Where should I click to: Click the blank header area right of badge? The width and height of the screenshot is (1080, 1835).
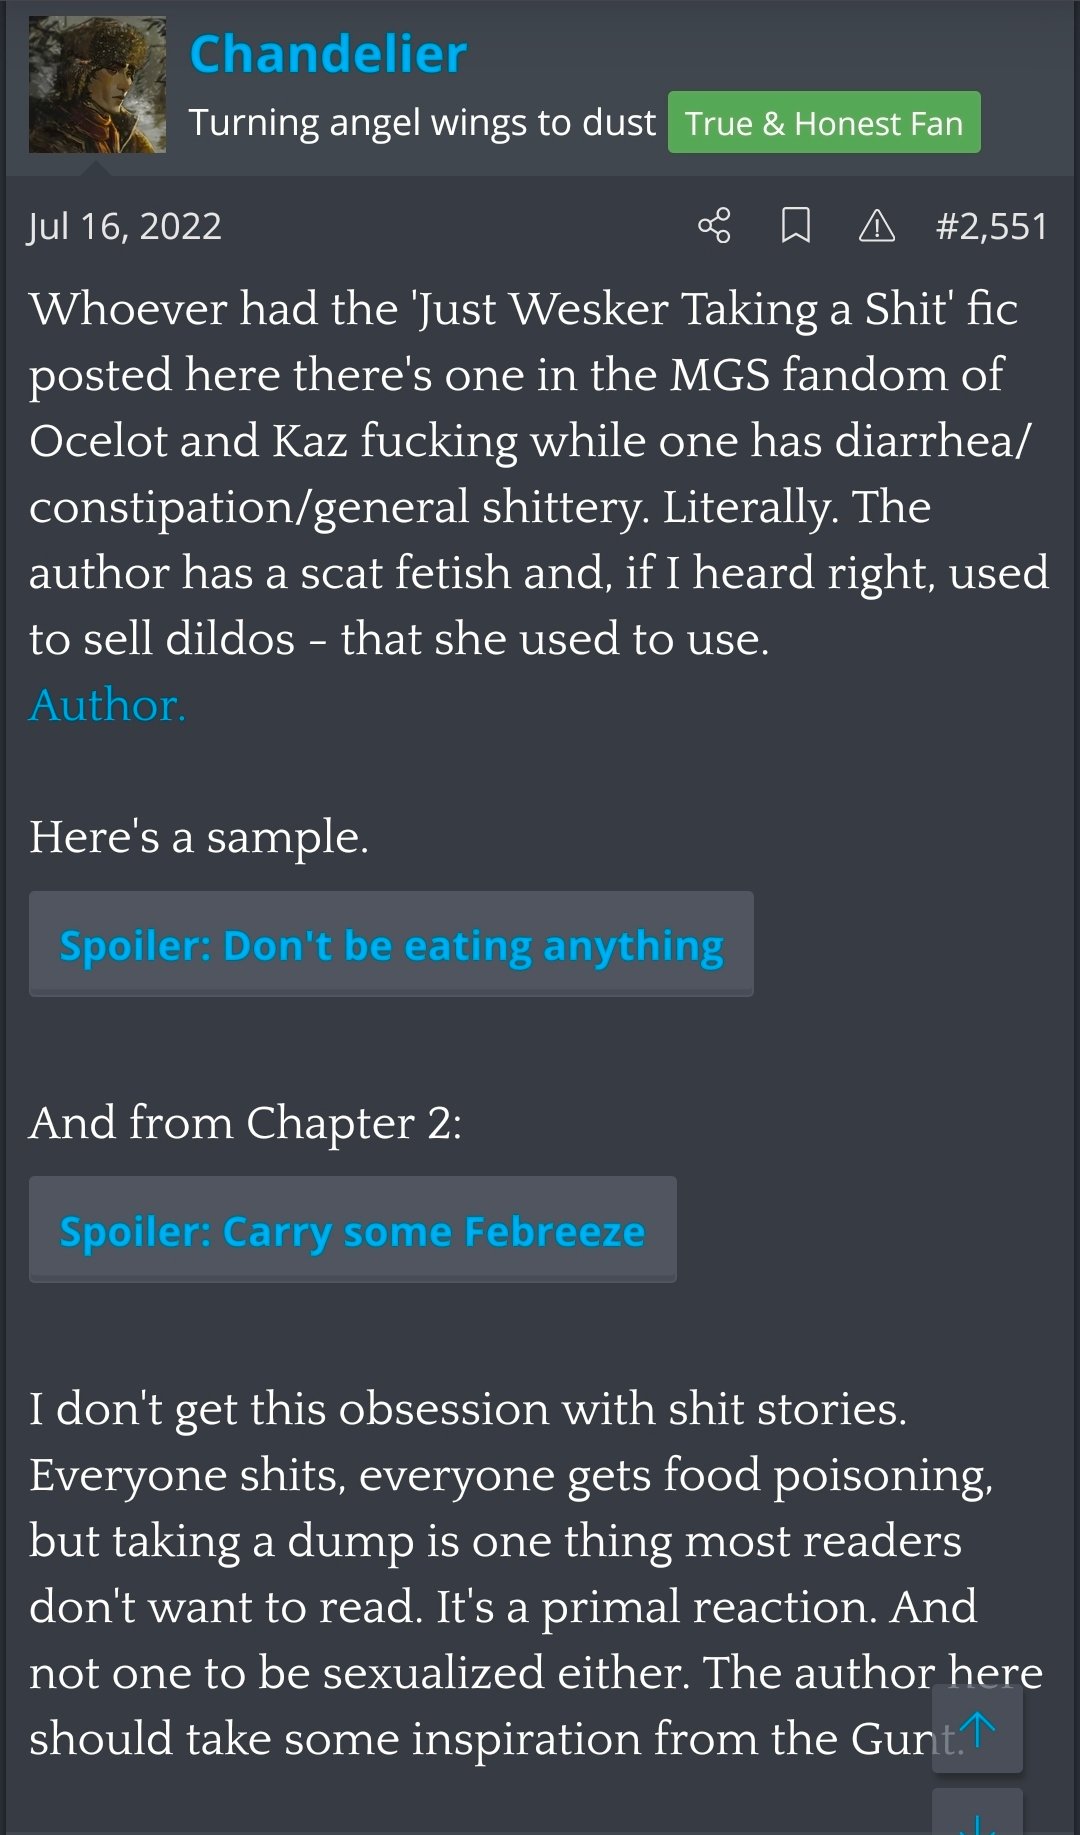point(1025,123)
